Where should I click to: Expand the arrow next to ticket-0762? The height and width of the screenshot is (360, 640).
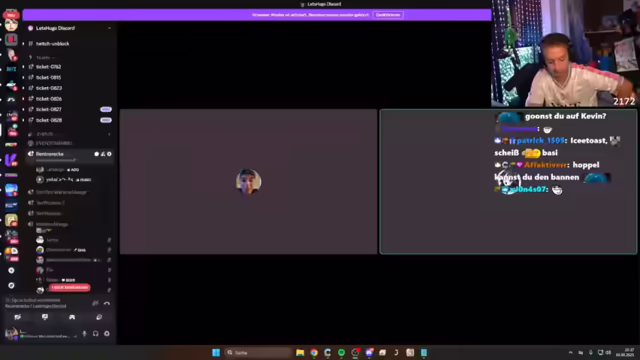click(23, 67)
